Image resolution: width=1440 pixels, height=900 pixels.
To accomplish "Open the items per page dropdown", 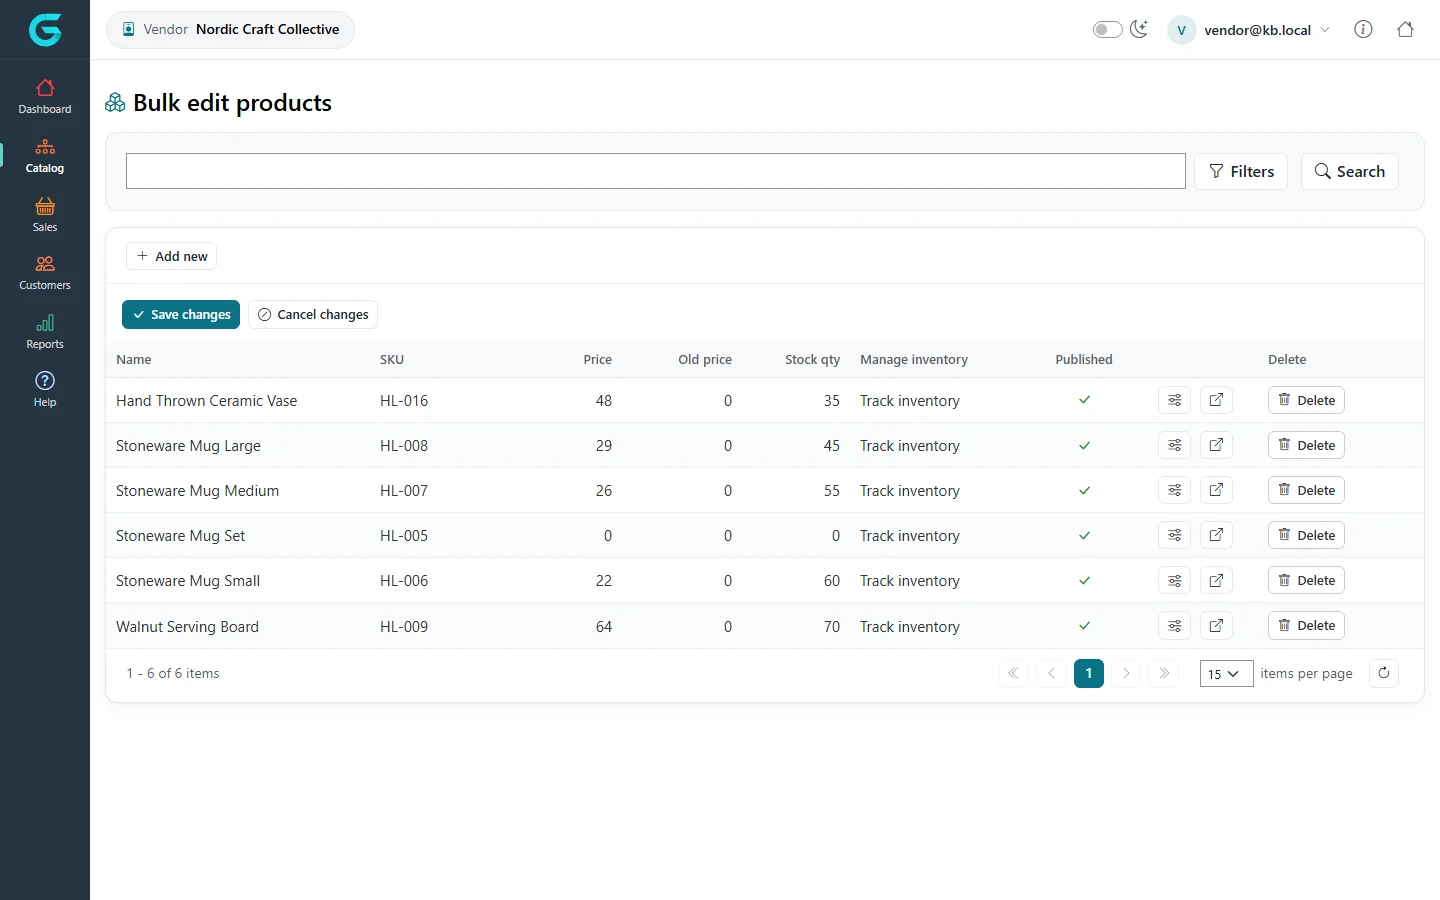I will coord(1226,674).
